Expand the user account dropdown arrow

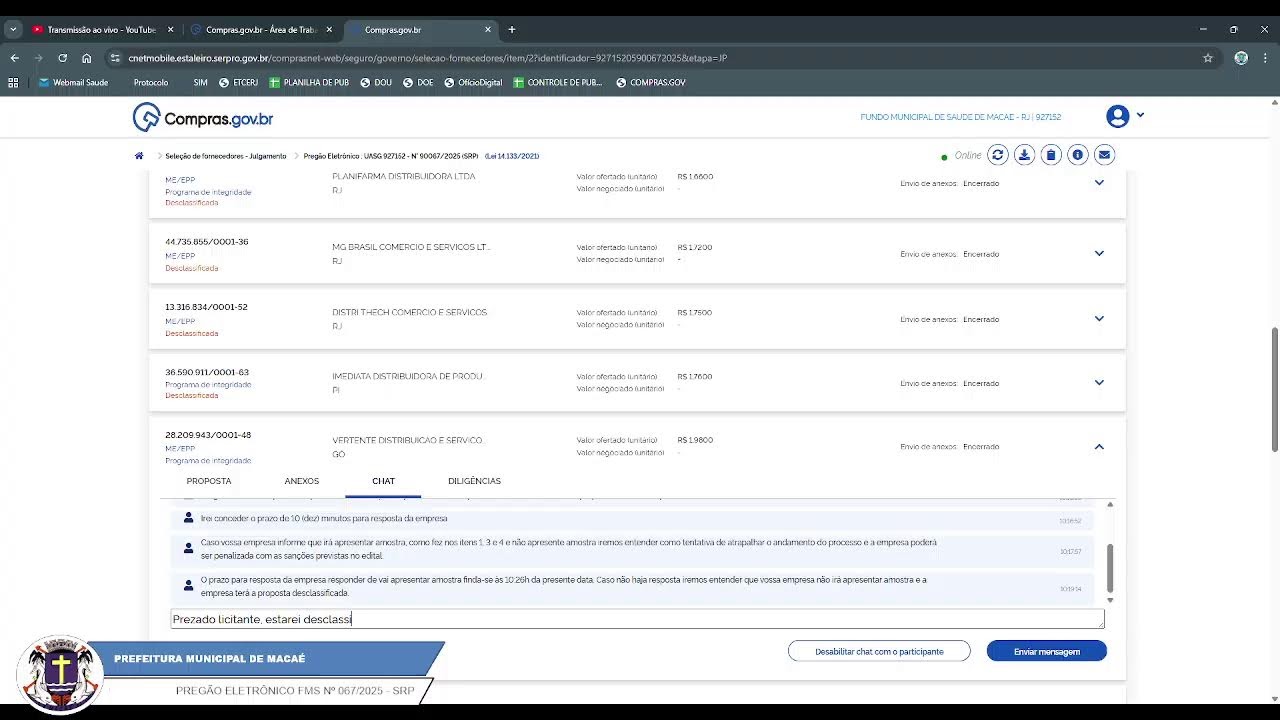pyautogui.click(x=1140, y=115)
